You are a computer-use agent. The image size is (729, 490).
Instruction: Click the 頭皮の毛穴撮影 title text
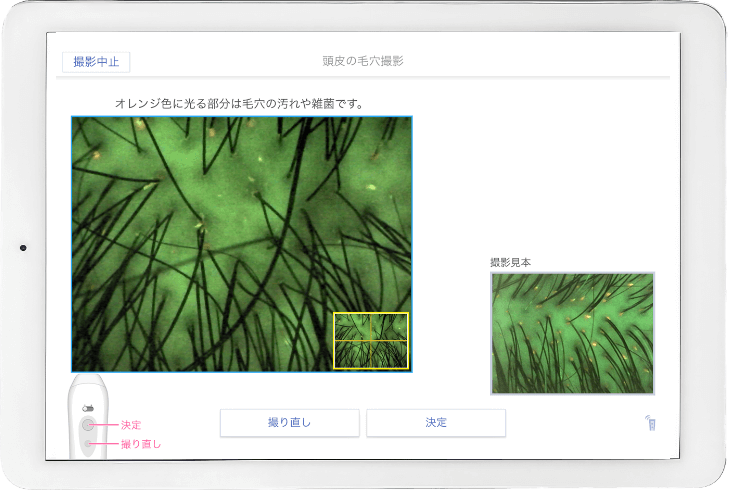363,61
